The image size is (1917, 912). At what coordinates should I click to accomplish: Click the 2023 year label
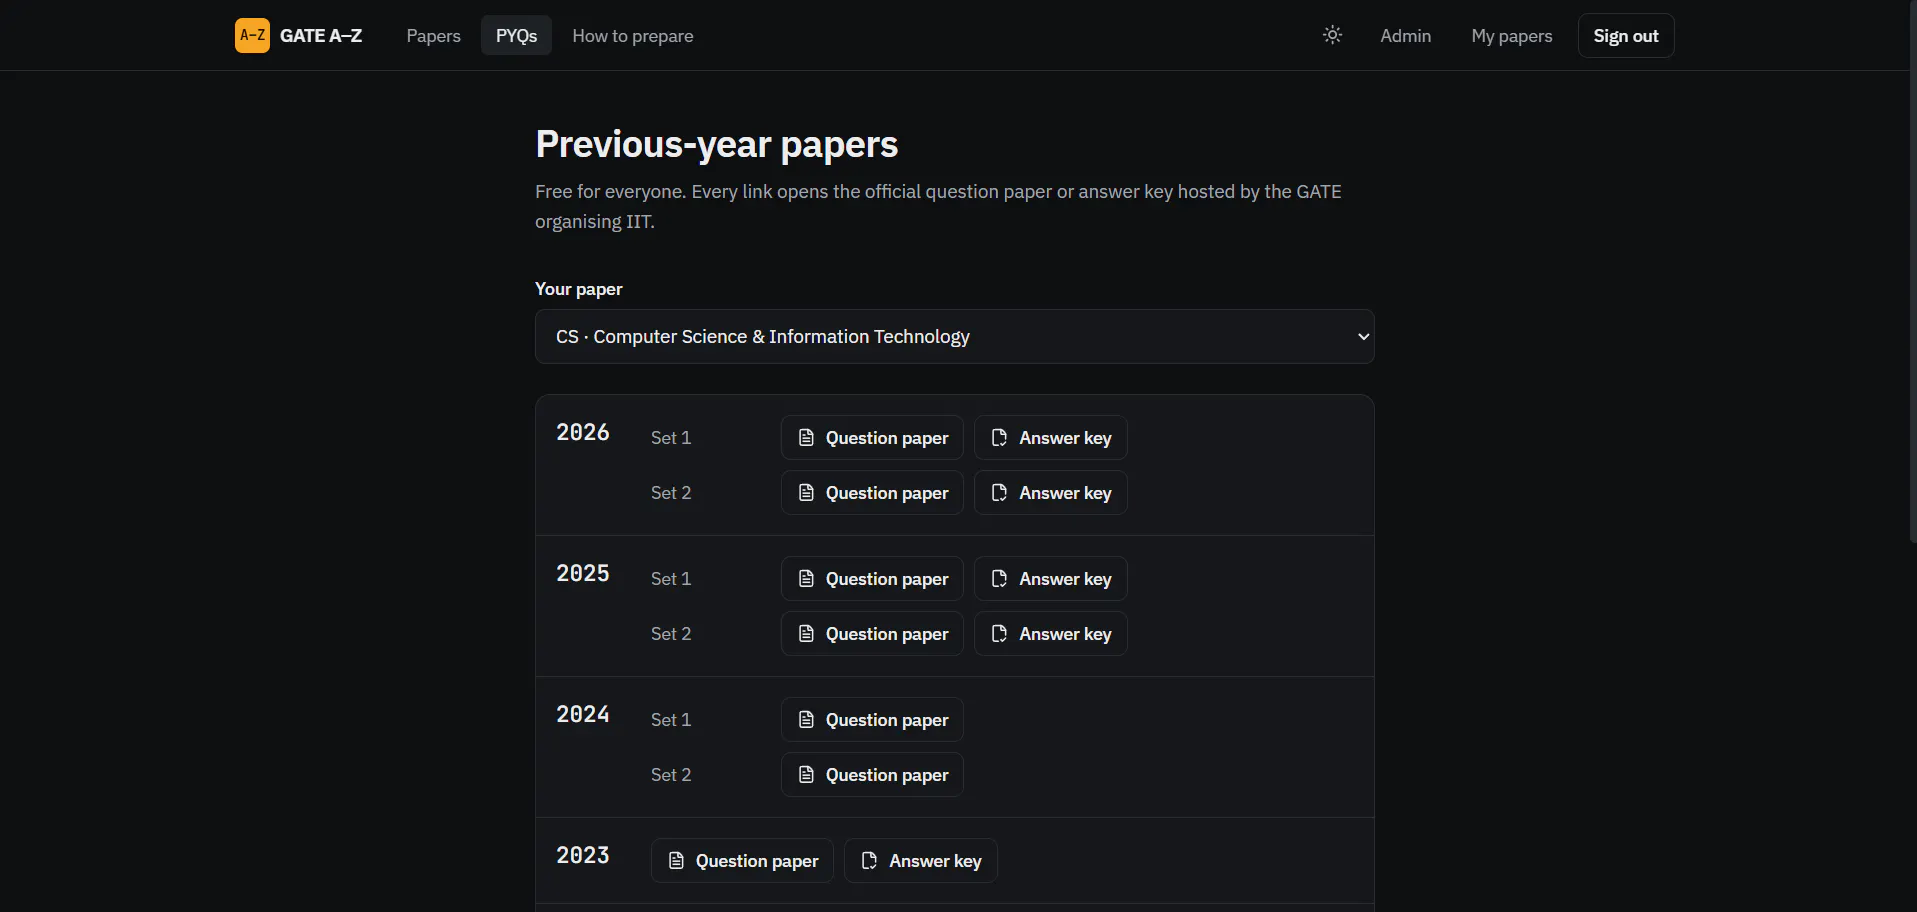[x=582, y=855]
